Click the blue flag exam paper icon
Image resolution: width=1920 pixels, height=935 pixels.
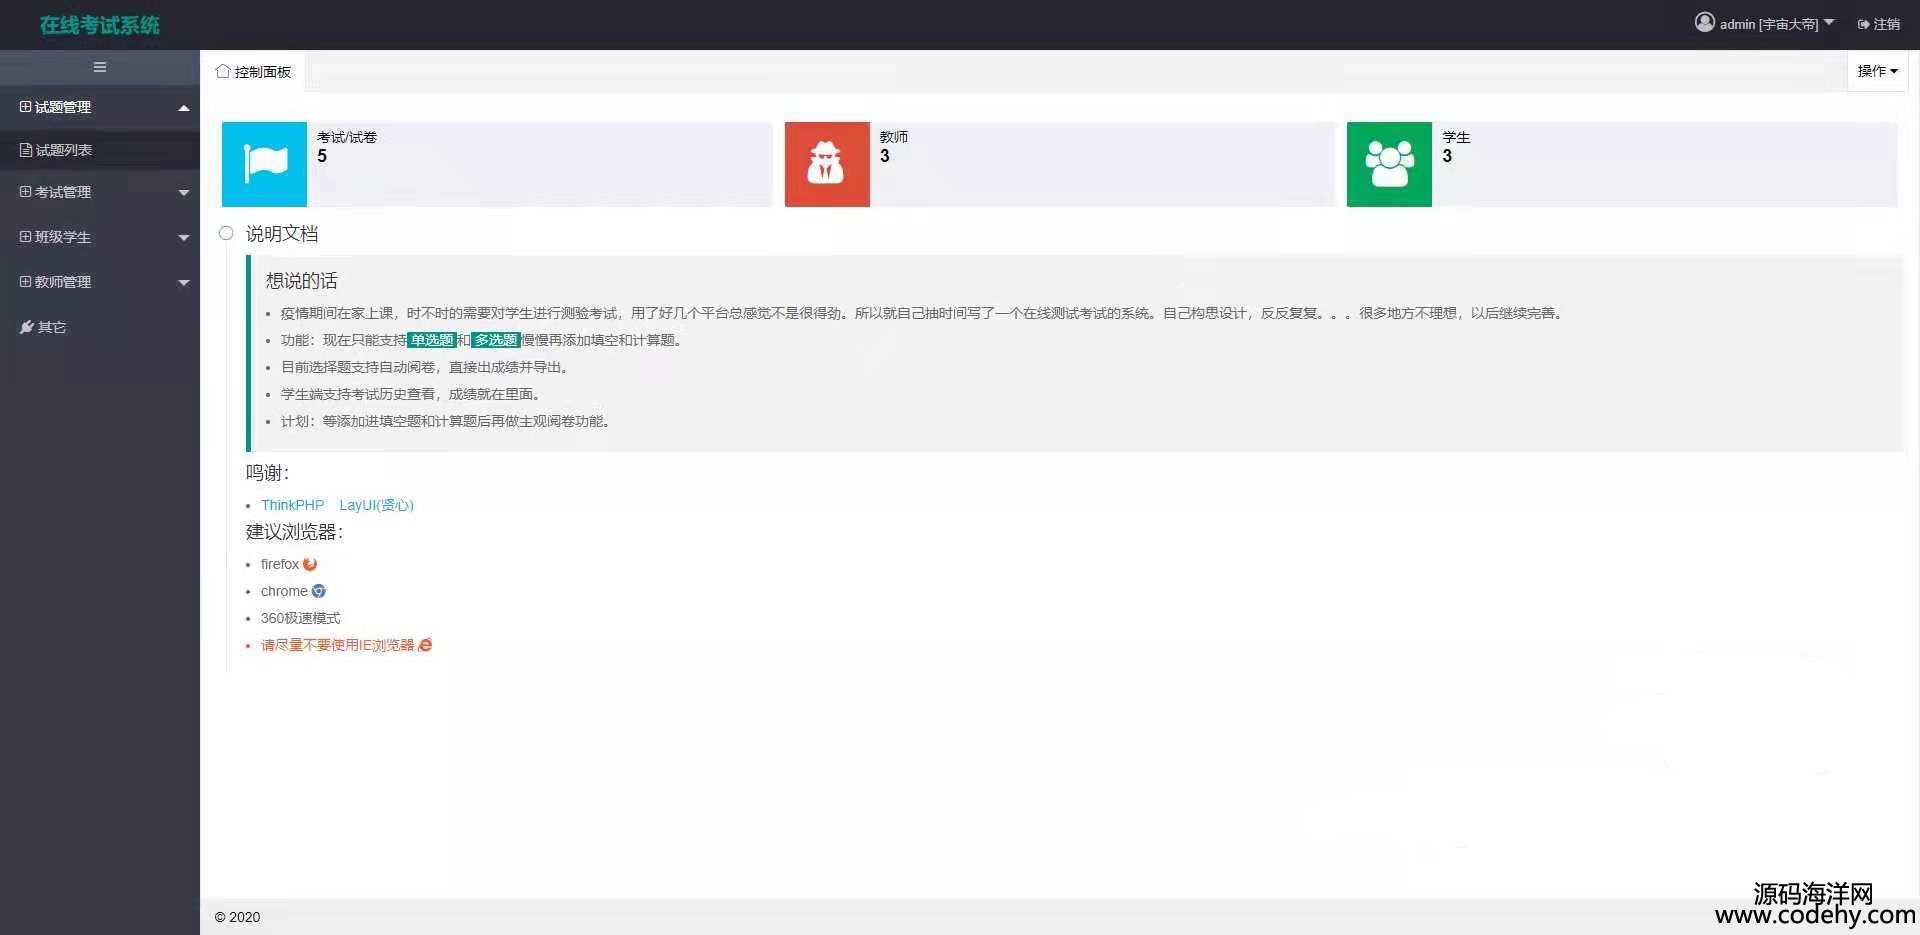pyautogui.click(x=264, y=164)
